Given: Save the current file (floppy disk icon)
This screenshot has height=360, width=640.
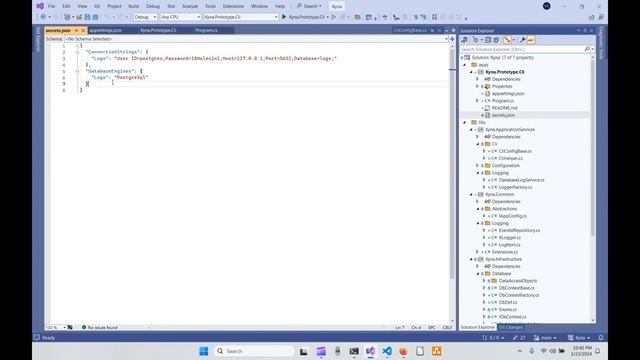Looking at the screenshot, I should click(x=87, y=17).
